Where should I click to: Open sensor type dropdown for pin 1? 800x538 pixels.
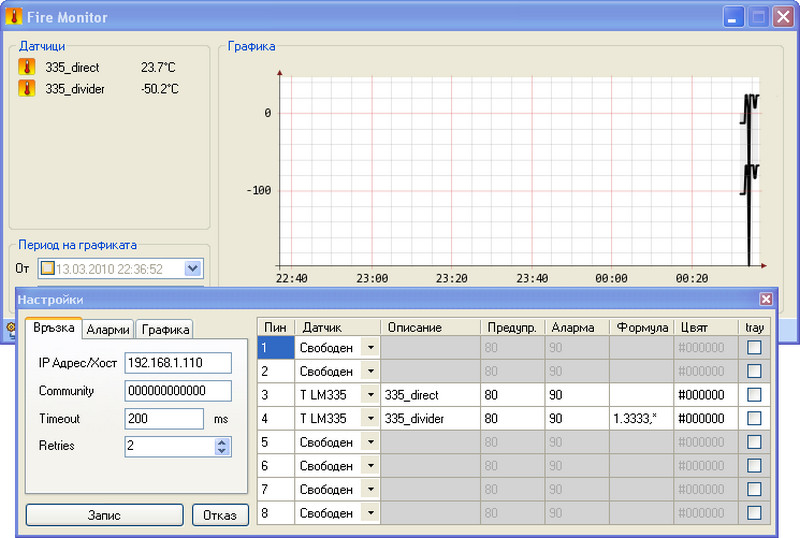coord(371,347)
